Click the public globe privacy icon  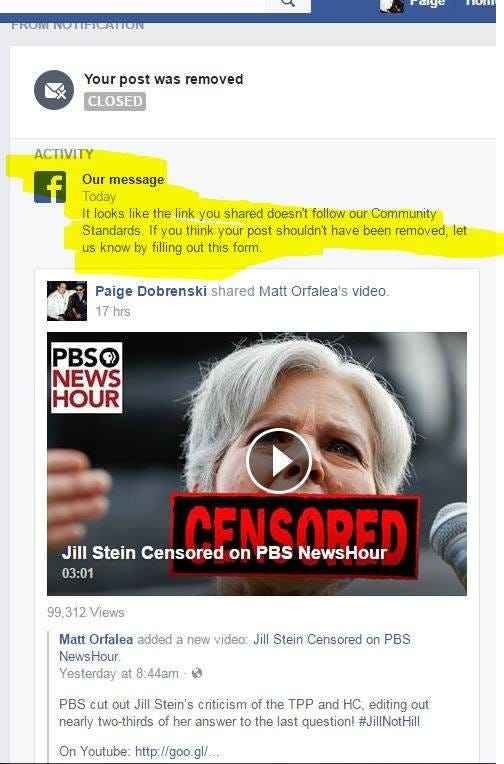197,673
